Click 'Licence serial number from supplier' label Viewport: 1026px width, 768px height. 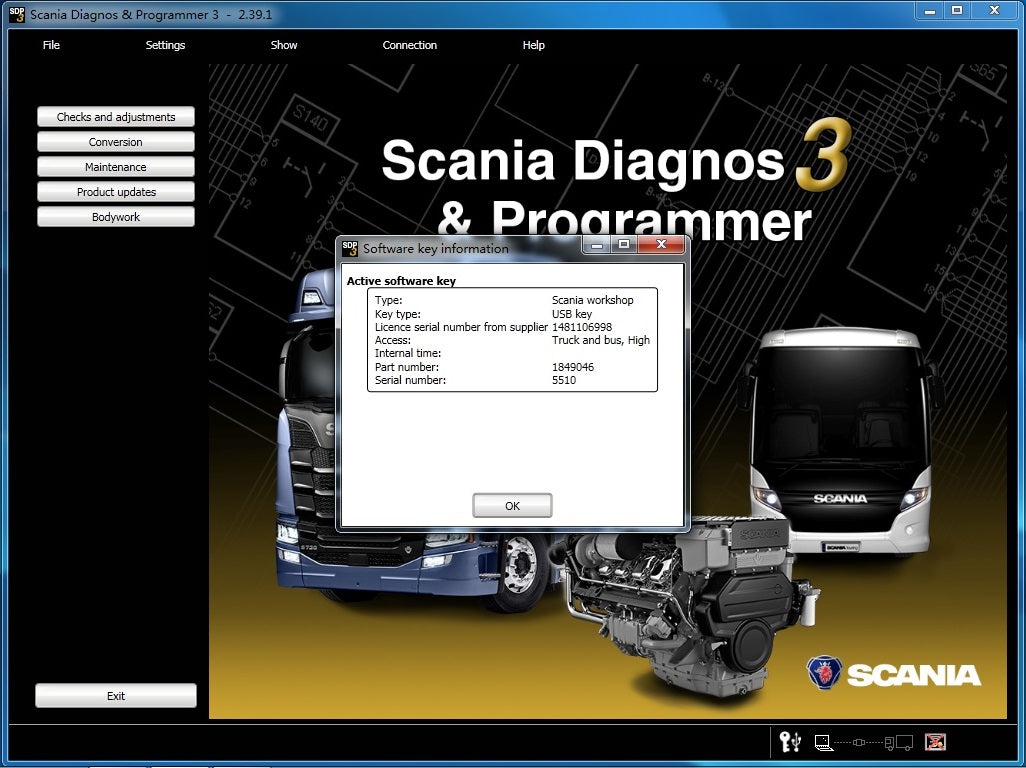[461, 327]
